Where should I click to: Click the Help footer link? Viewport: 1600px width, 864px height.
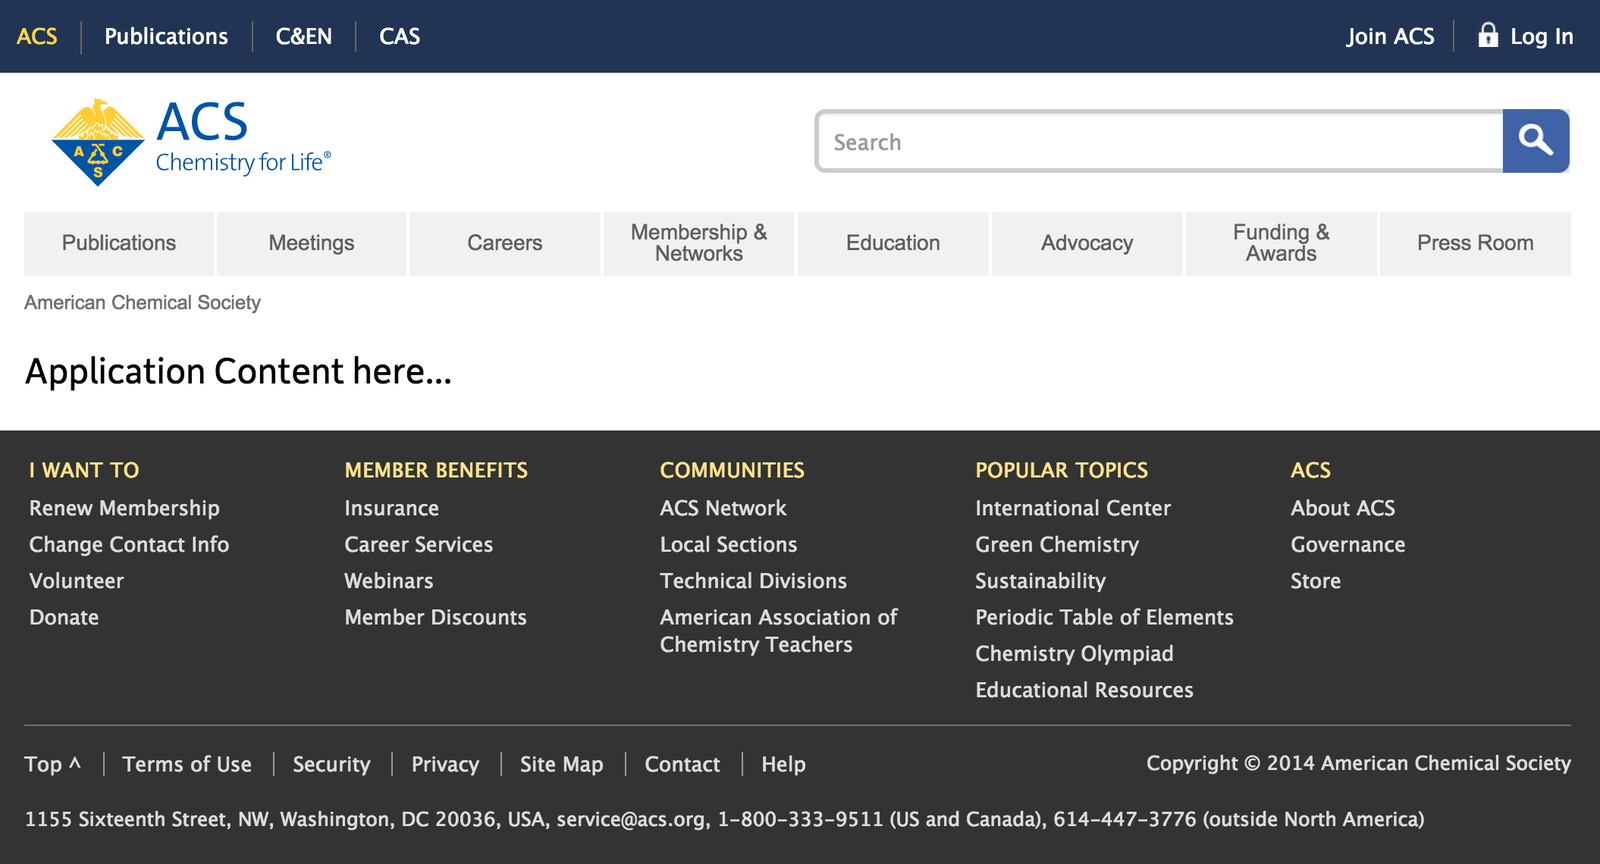(x=783, y=764)
